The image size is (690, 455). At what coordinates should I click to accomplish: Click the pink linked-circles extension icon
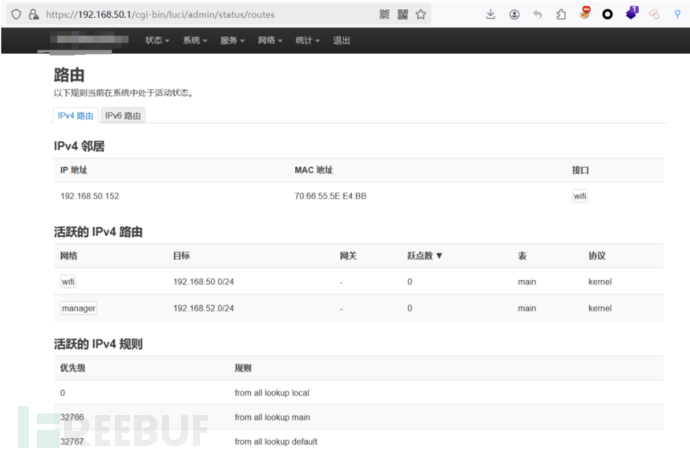point(654,15)
